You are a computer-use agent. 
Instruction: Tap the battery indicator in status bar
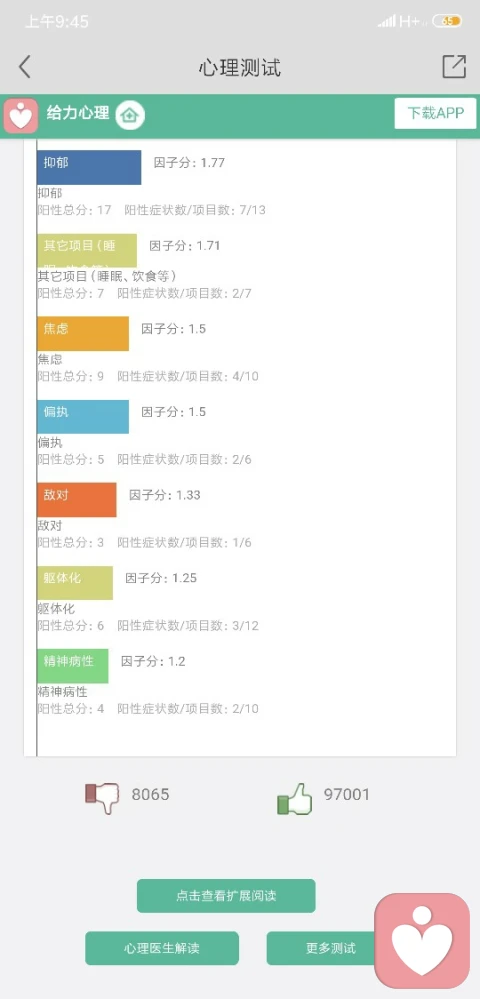(447, 21)
